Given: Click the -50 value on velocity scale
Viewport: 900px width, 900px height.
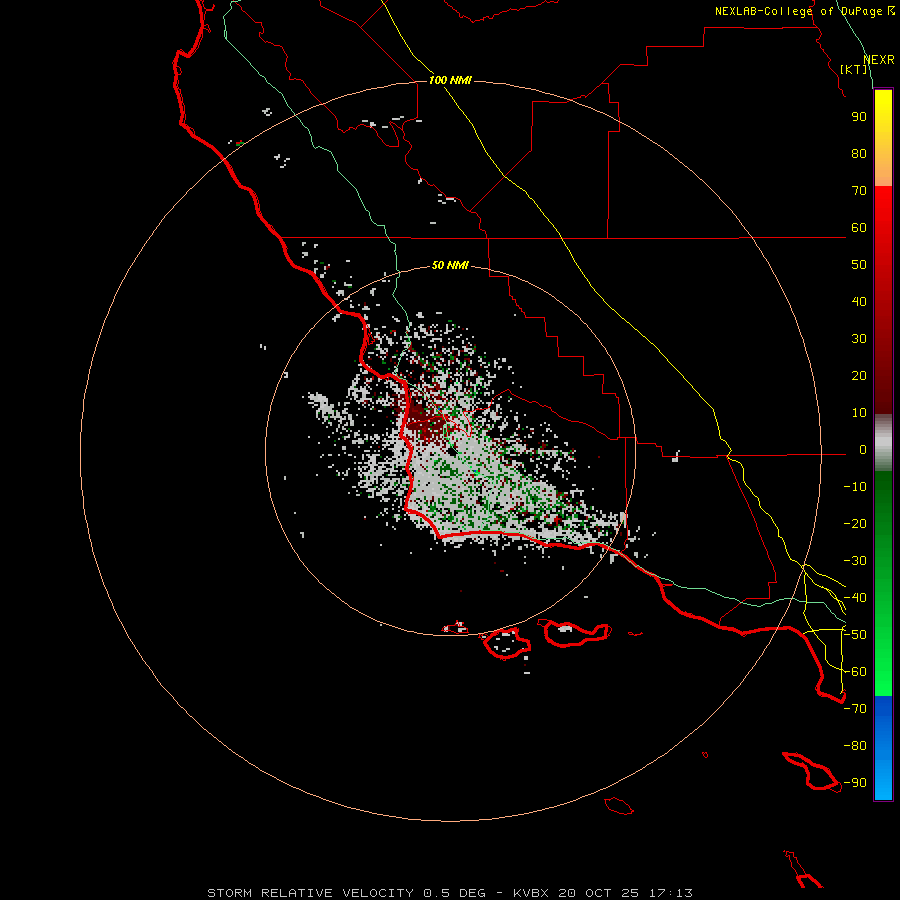Looking at the screenshot, I should click(855, 635).
